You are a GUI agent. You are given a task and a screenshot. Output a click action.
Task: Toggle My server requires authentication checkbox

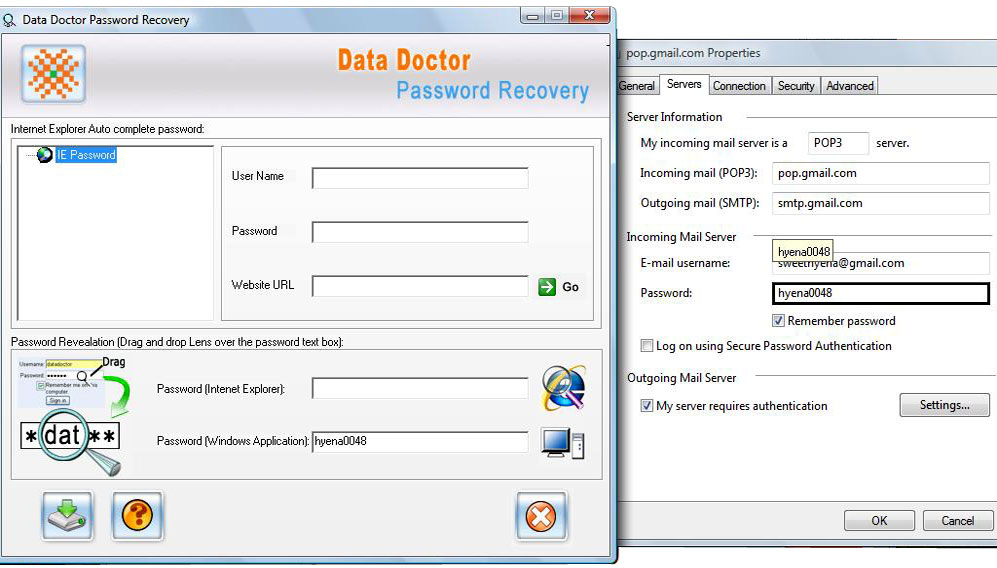pos(647,406)
